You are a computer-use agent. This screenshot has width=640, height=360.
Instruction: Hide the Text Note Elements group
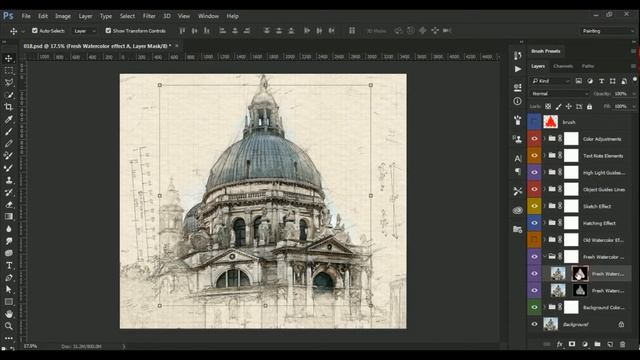534,156
